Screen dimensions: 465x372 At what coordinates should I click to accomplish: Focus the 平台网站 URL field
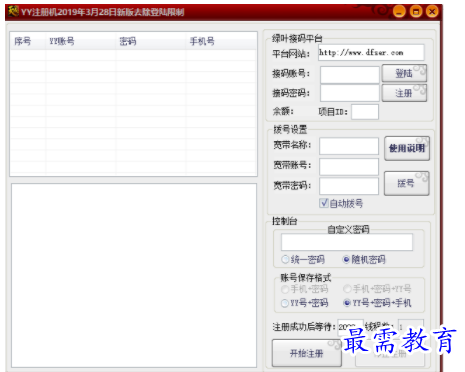click(371, 53)
